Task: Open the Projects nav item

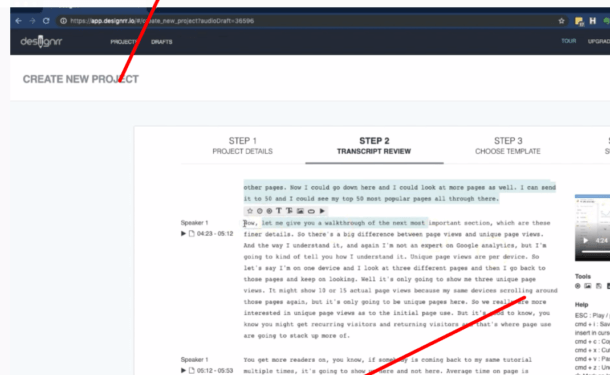Action: tap(123, 42)
